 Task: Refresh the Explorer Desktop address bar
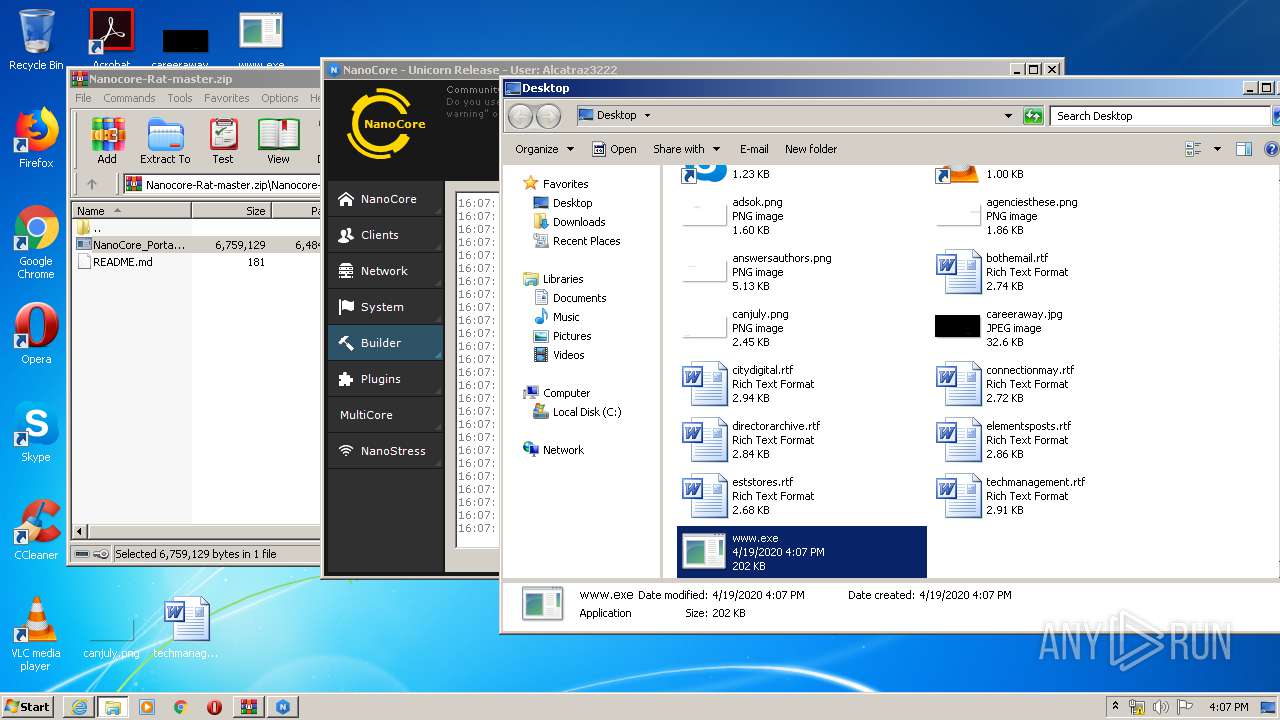(x=1033, y=116)
